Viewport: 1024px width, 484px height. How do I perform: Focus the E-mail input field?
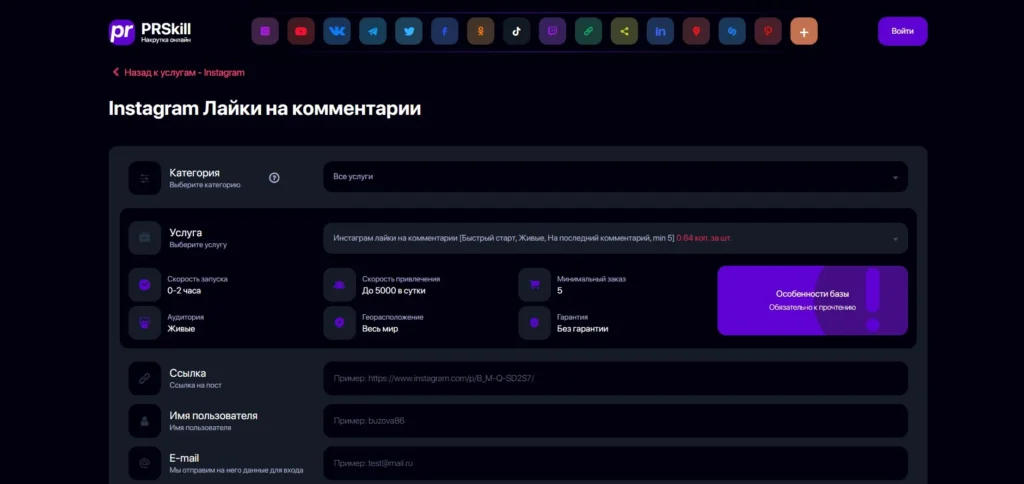point(615,463)
